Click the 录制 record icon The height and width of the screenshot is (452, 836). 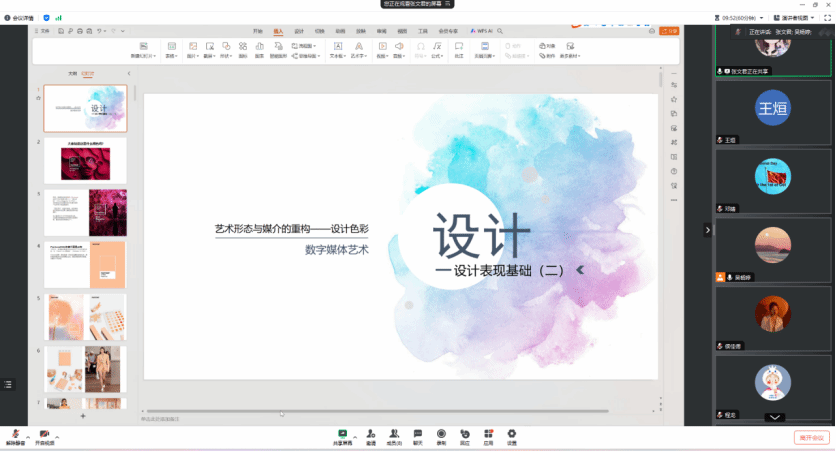(441, 436)
